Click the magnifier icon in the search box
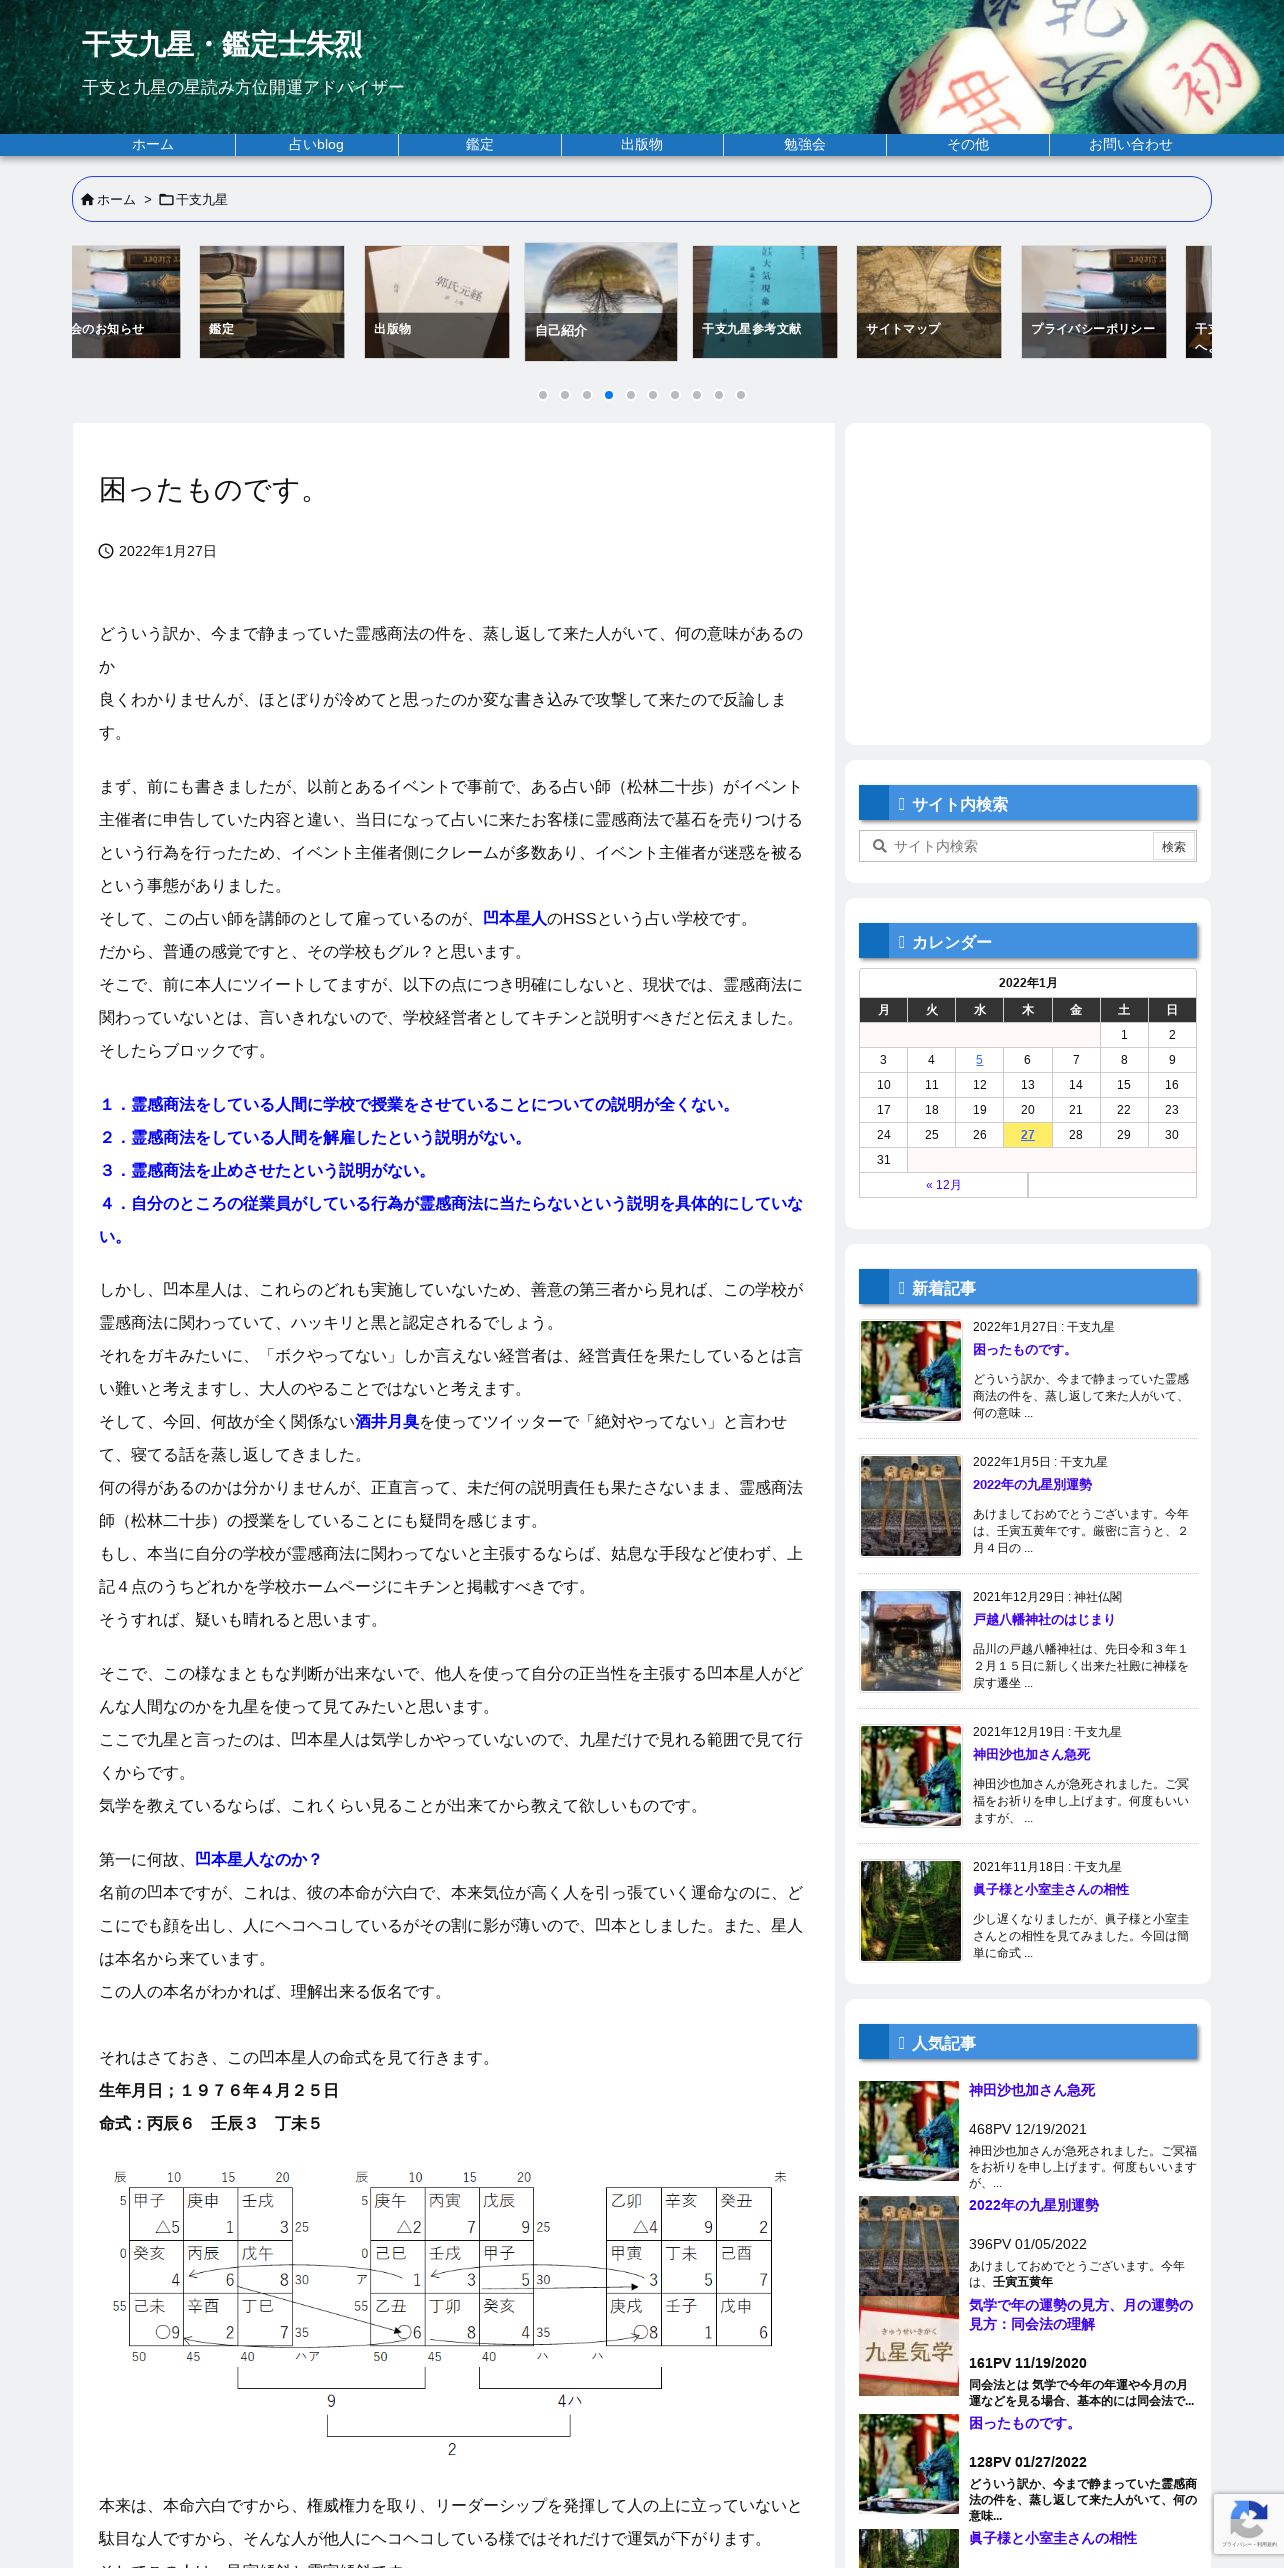Screen dimensions: 1284x2568 880,846
